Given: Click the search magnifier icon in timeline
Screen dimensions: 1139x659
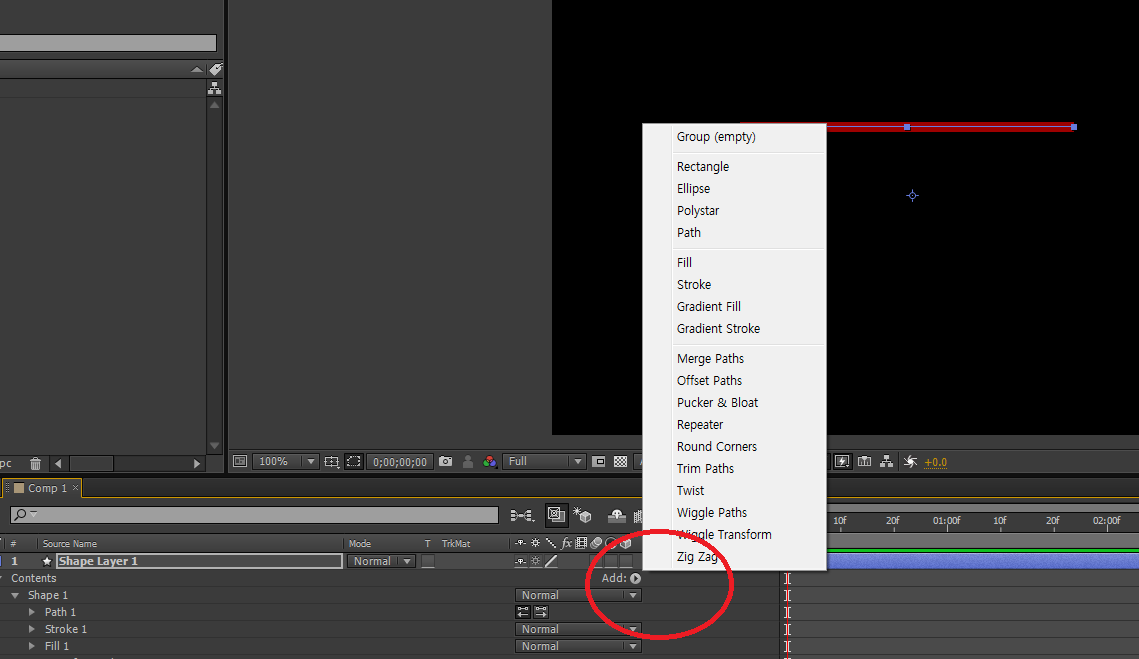Looking at the screenshot, I should click(x=20, y=514).
